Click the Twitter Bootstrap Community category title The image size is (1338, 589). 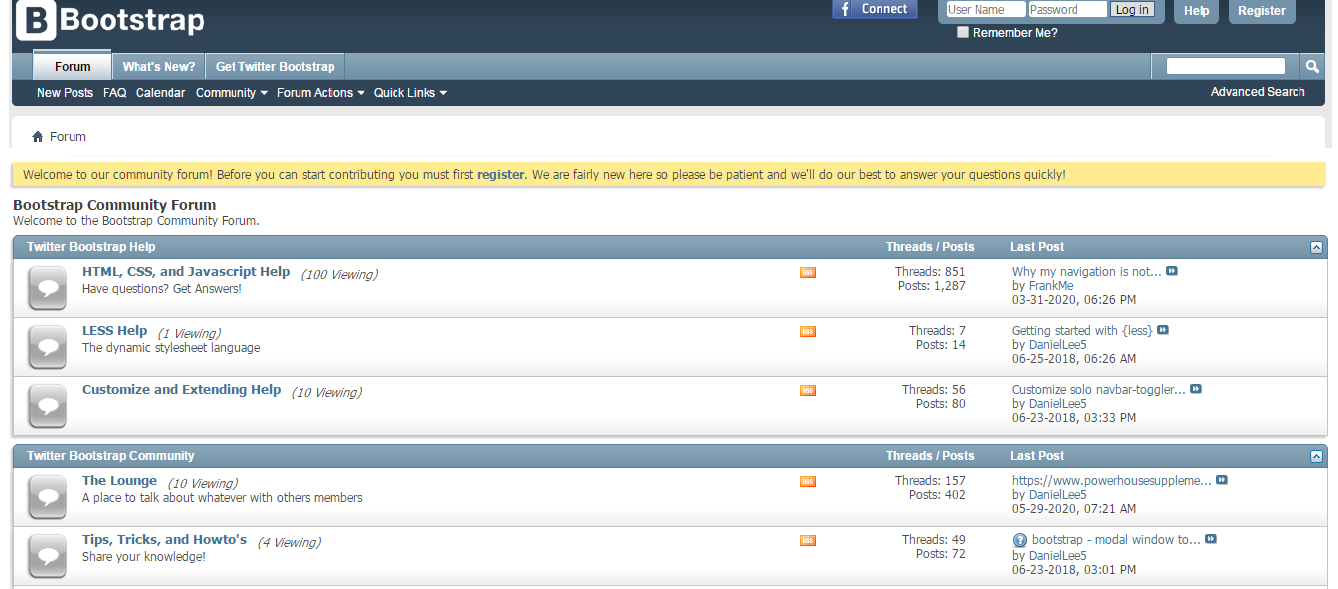111,455
